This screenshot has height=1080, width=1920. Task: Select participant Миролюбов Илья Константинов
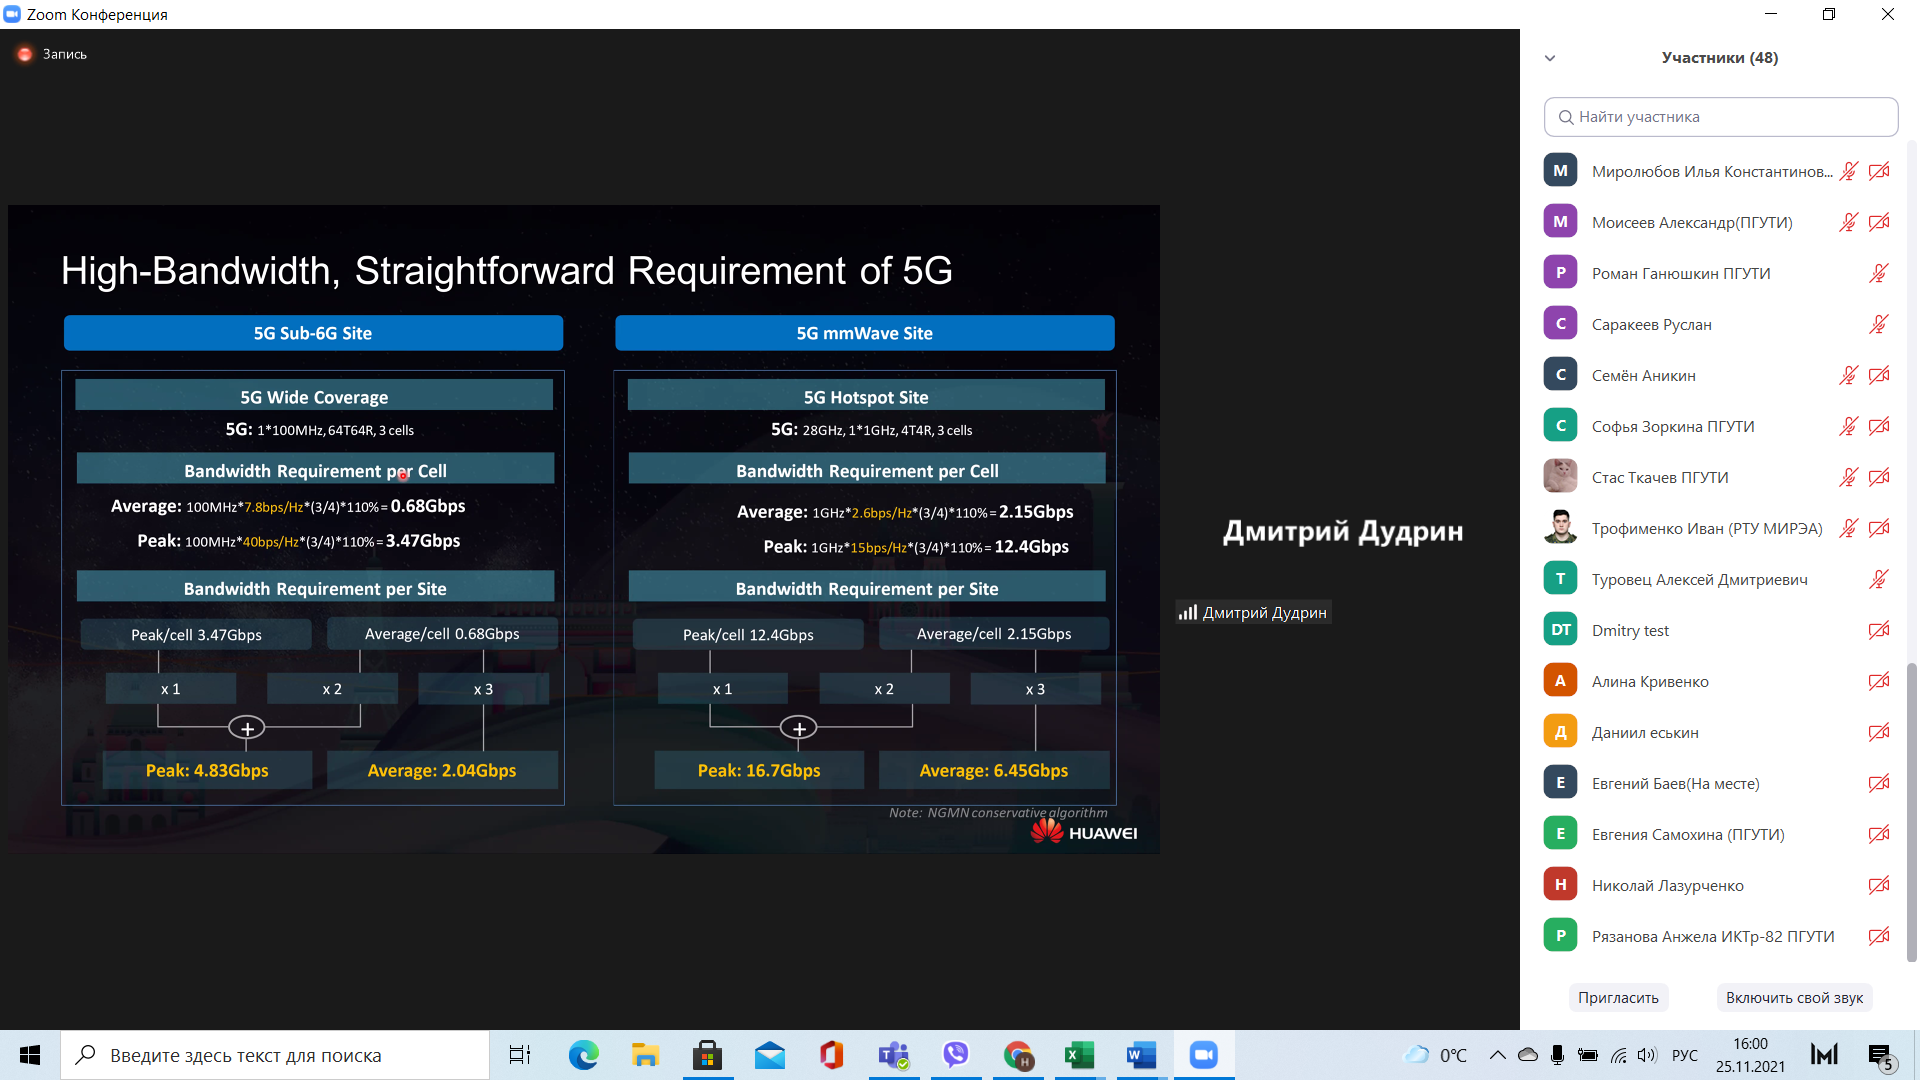1712,171
